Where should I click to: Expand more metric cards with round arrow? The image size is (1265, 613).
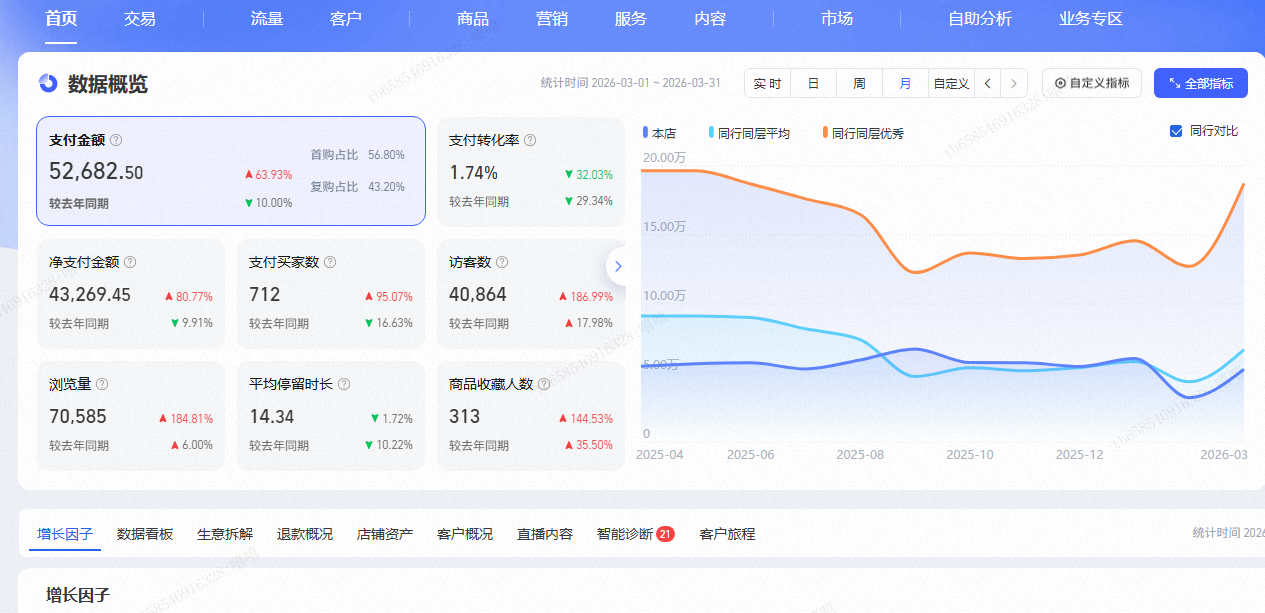point(618,266)
